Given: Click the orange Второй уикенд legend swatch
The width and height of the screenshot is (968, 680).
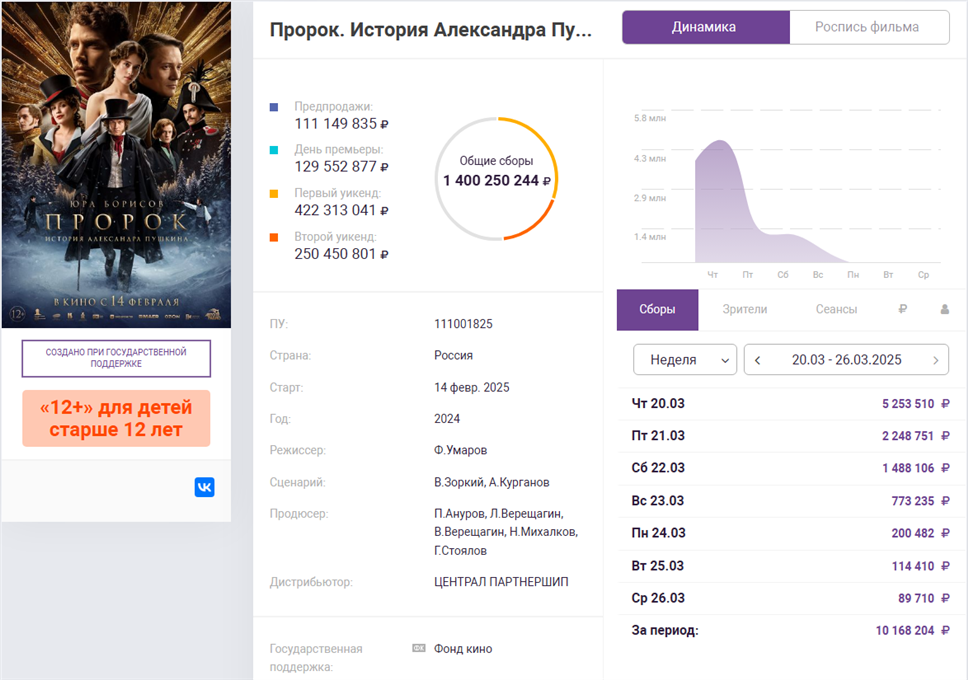Looking at the screenshot, I should (x=274, y=237).
